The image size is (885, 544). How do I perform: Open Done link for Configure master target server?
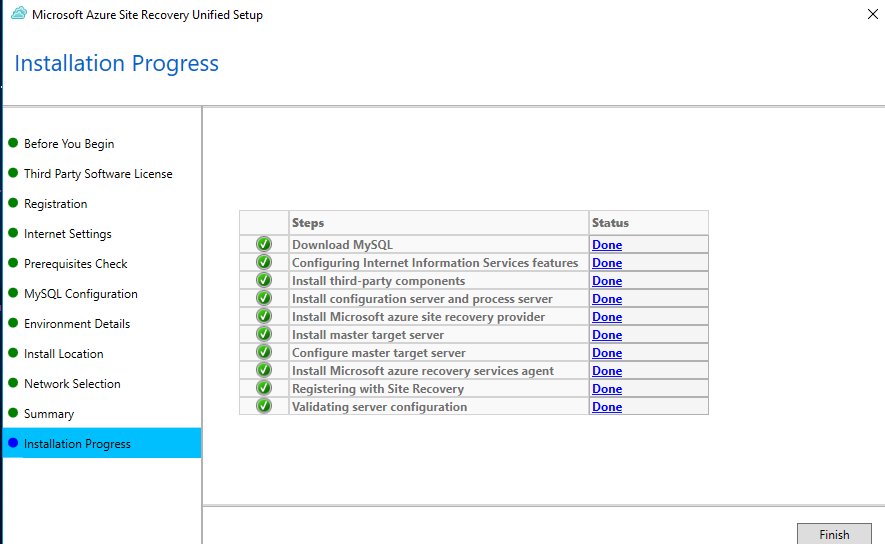pos(607,353)
